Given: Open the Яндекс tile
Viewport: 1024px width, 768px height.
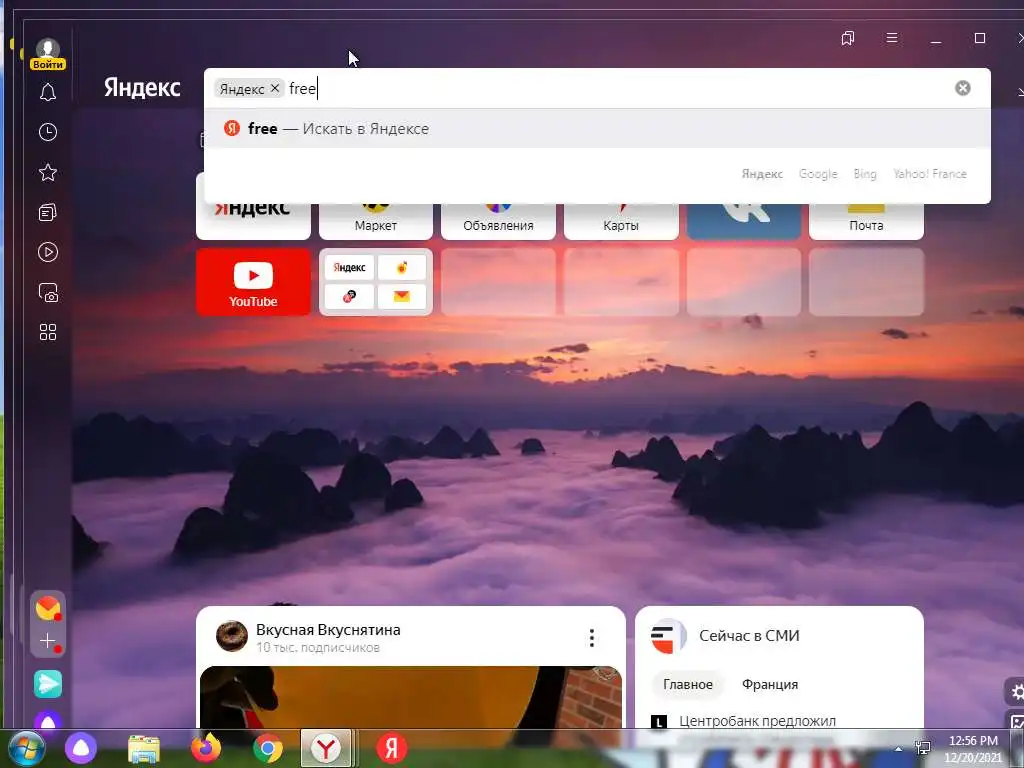Looking at the screenshot, I should 253,221.
